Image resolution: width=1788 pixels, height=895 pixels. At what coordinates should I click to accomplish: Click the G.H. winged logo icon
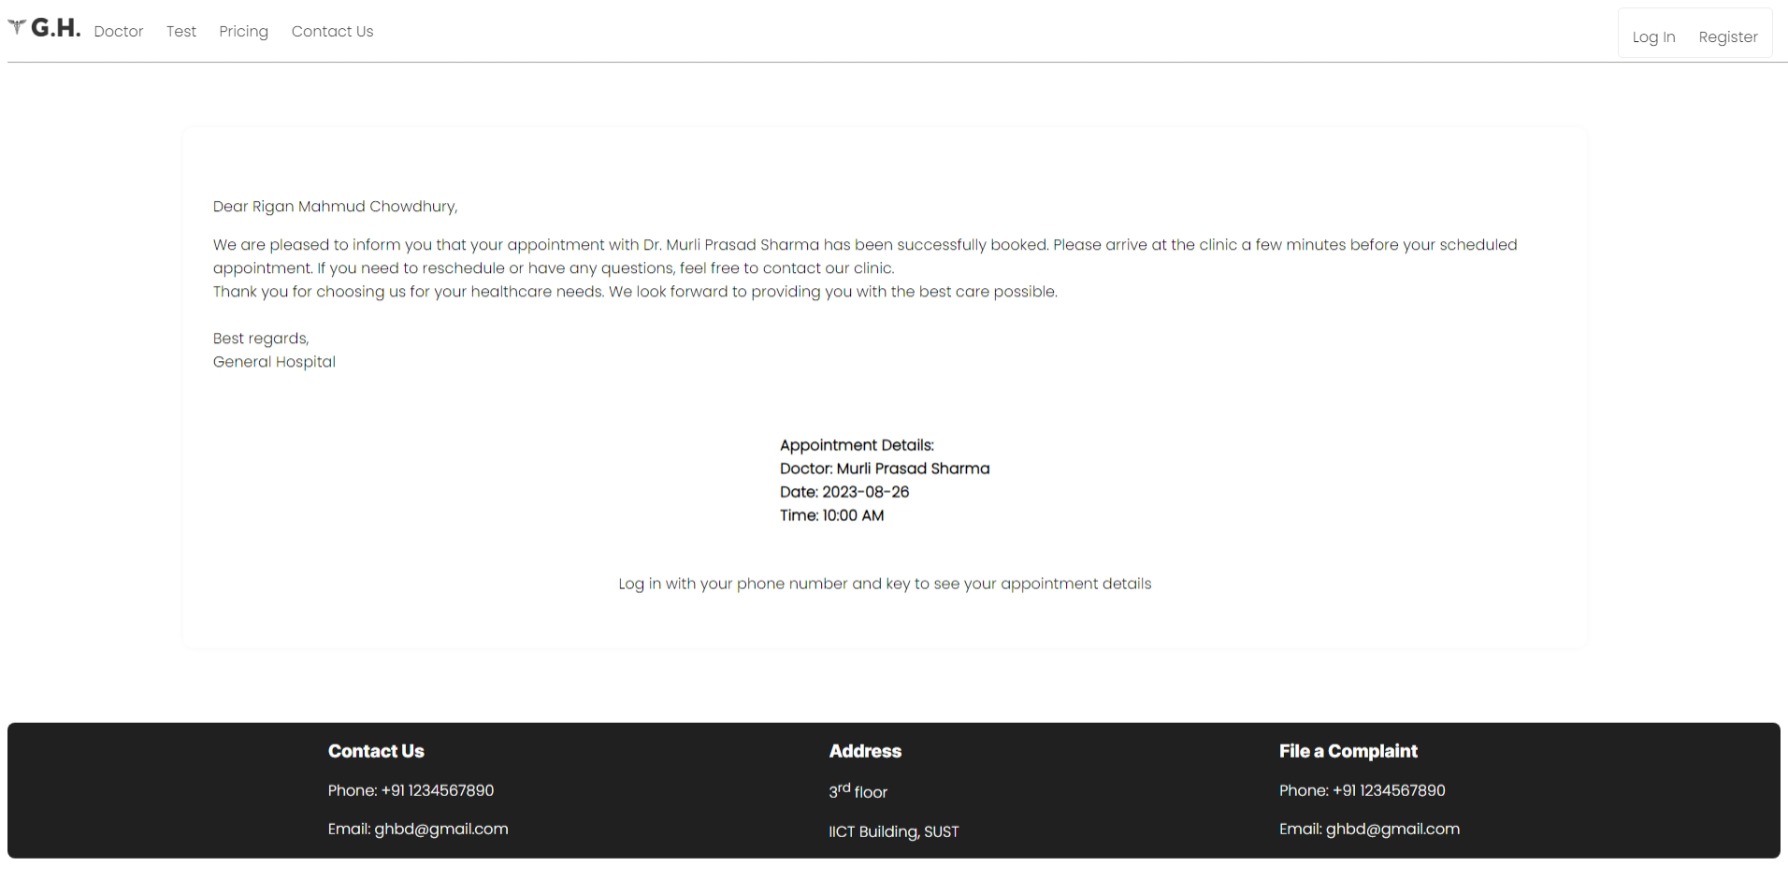point(17,27)
